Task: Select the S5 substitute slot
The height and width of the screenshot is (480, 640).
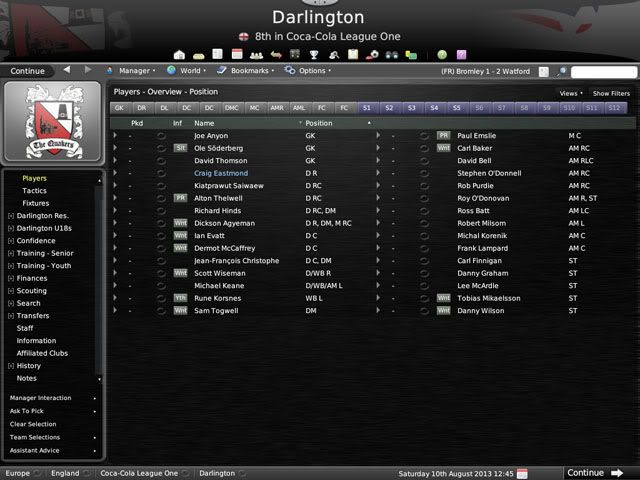Action: click(x=456, y=108)
